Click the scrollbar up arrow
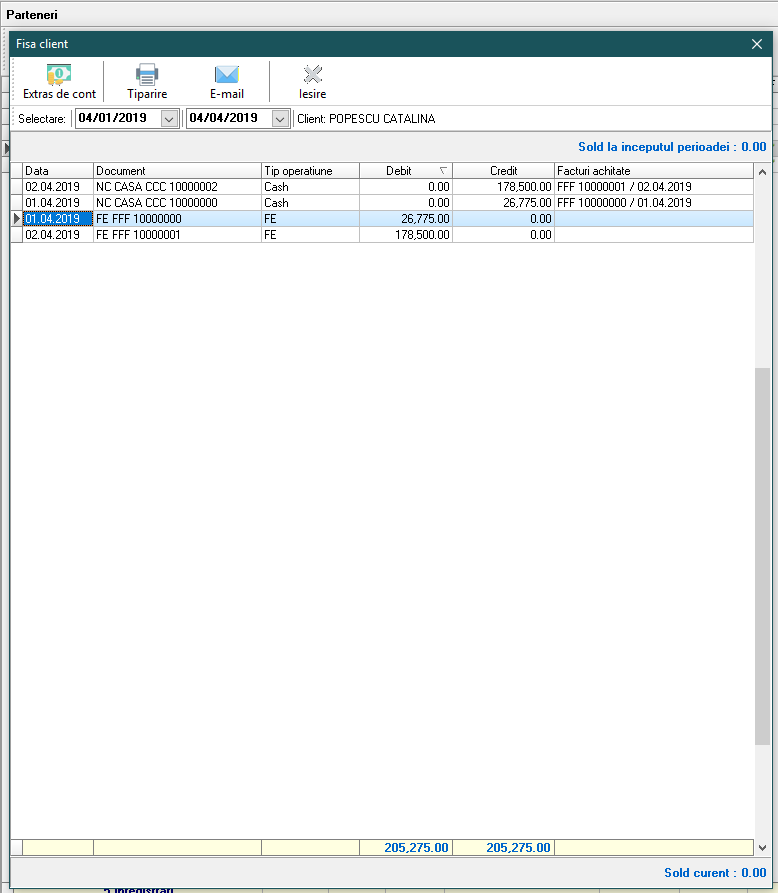Screen dimensions: 778x893 (762, 172)
